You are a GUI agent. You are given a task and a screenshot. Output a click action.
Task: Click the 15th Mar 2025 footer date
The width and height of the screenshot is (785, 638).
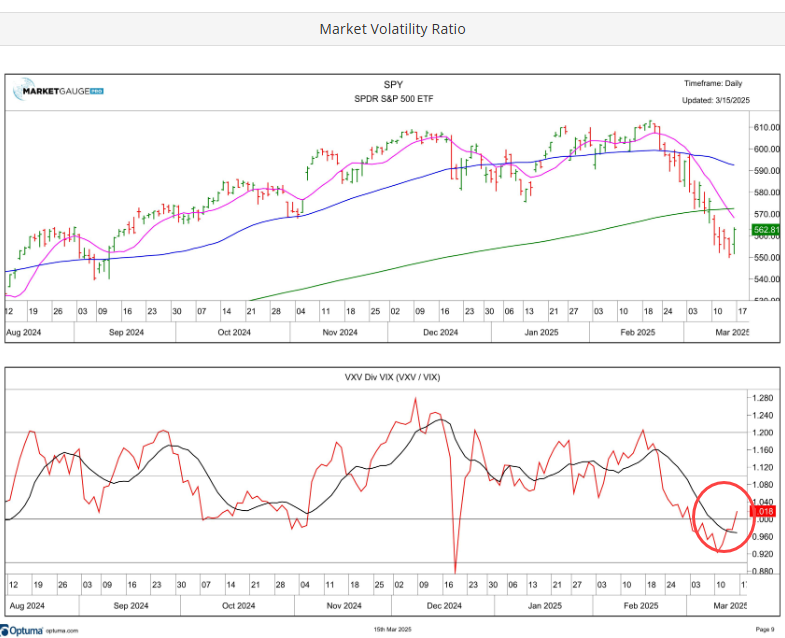(x=392, y=629)
